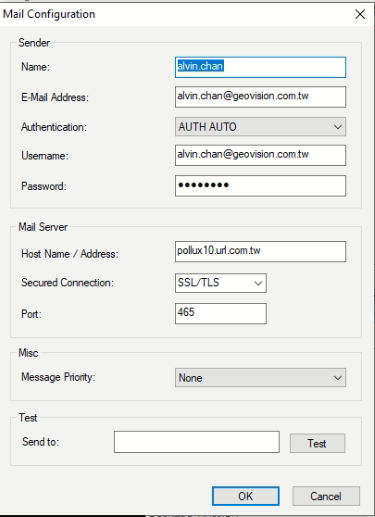Expand the Secured Connection SSL/TLS dropdown
This screenshot has width=375, height=517.
coord(221,283)
